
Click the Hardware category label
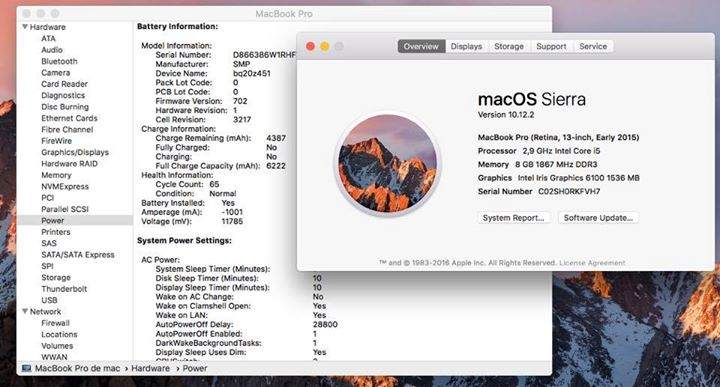47,27
